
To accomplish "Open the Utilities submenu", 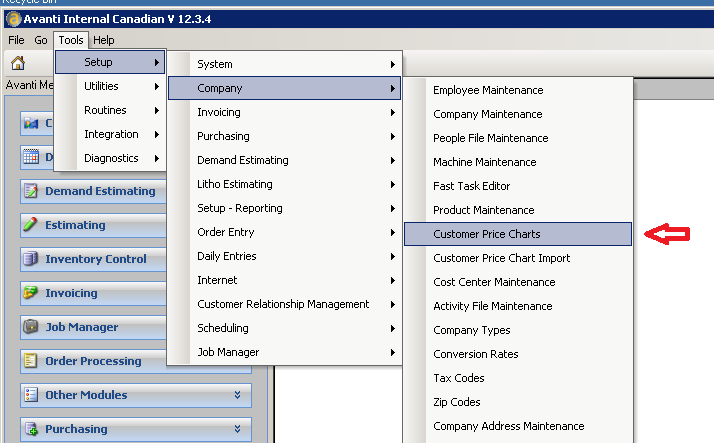I will 110,86.
